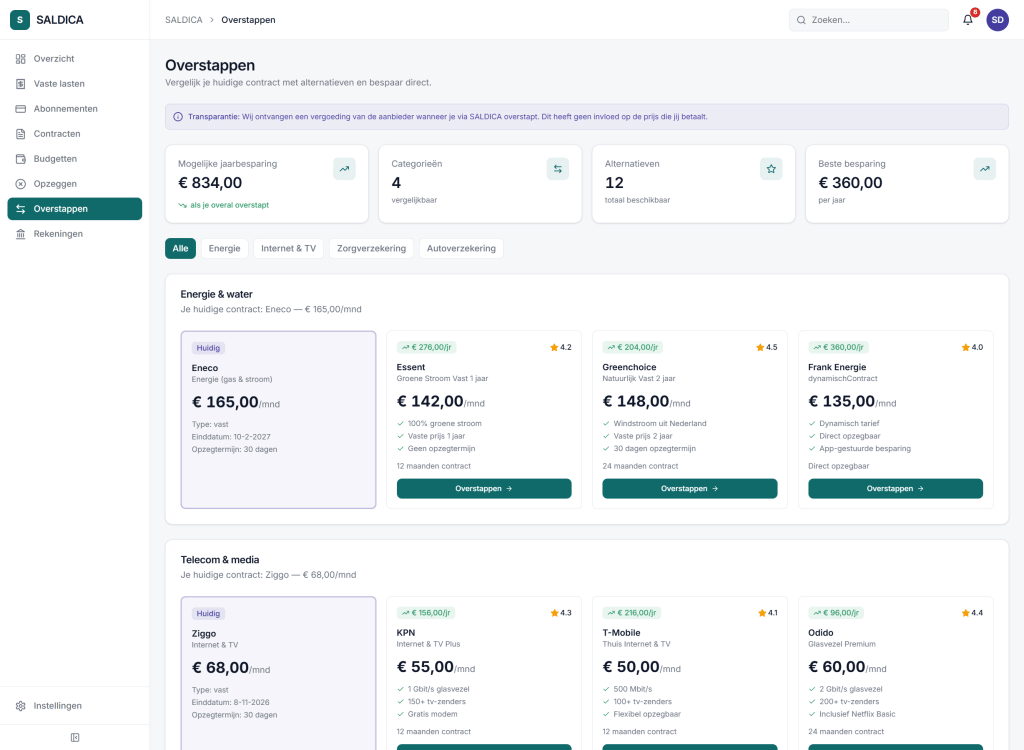
Task: Open the SD user avatar menu
Action: pos(997,20)
